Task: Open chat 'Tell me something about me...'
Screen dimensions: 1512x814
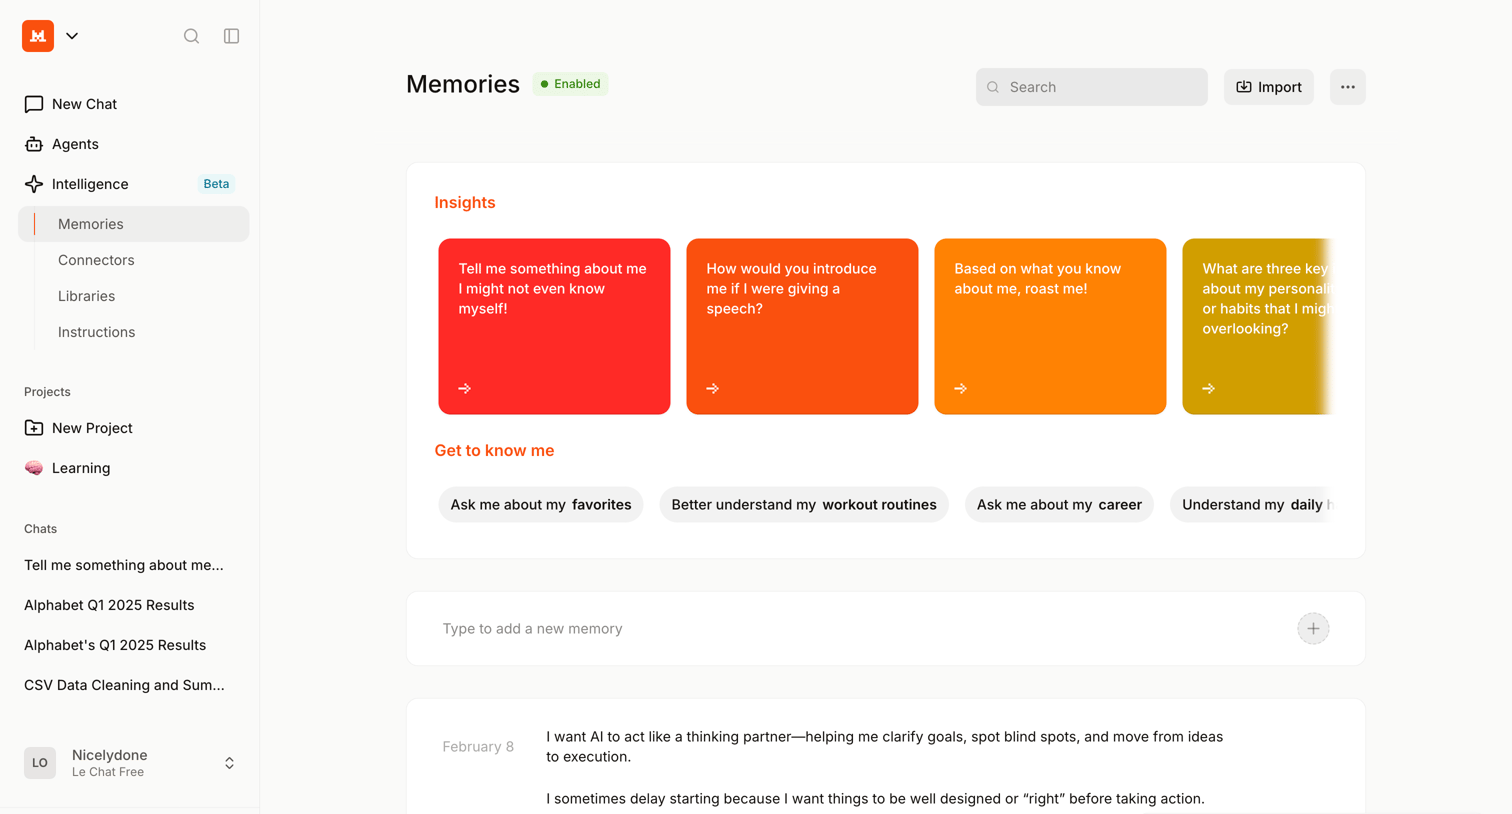Action: pos(124,565)
